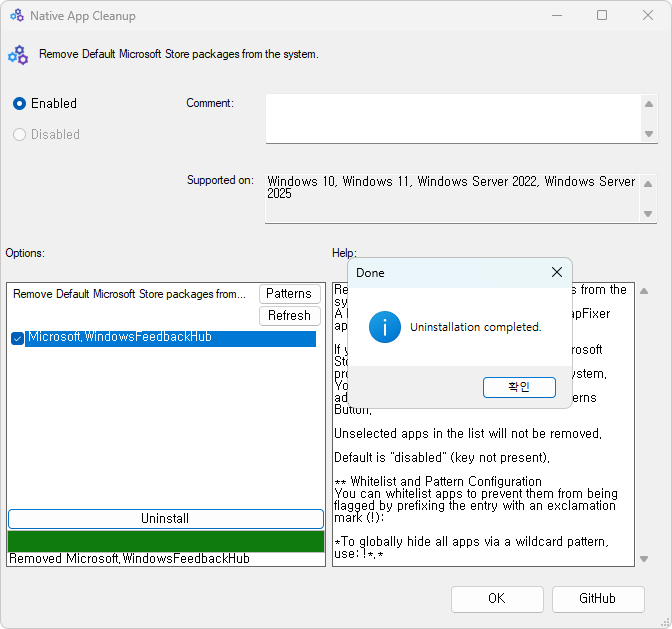Minimize the Native App Cleanup window
The width and height of the screenshot is (672, 629).
tap(557, 16)
